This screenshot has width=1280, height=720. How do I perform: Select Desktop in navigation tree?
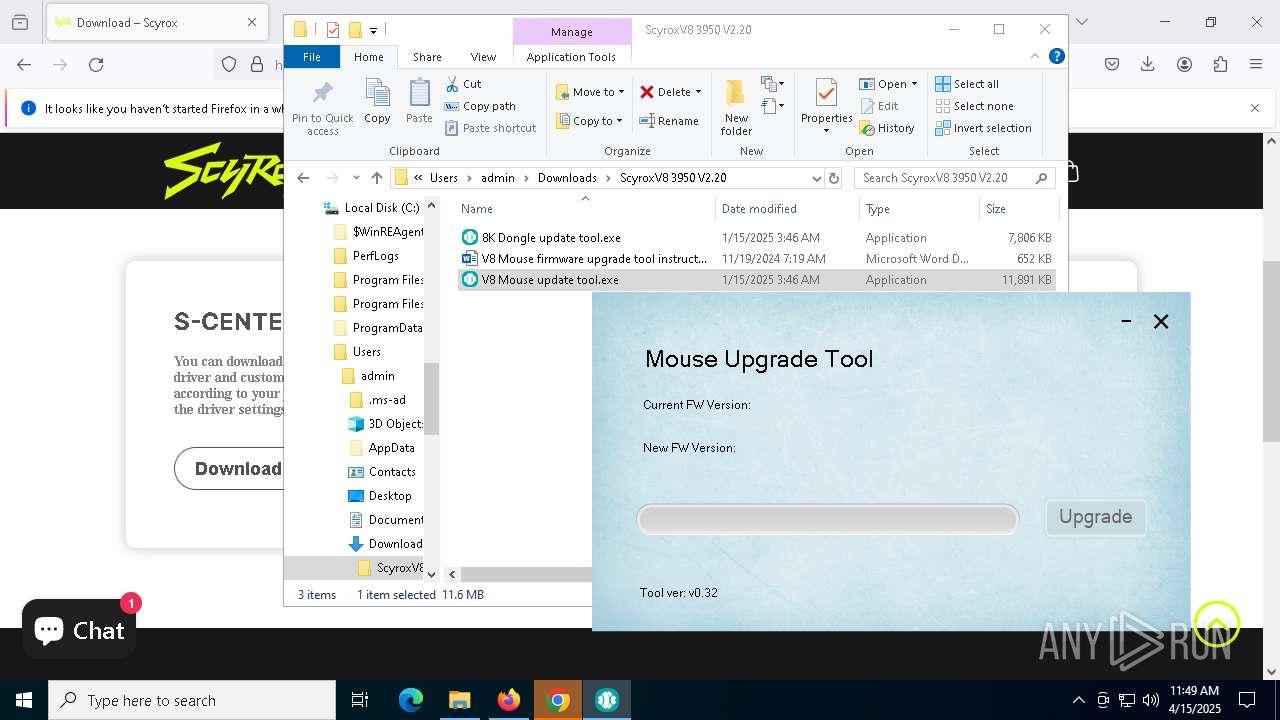coord(379,496)
